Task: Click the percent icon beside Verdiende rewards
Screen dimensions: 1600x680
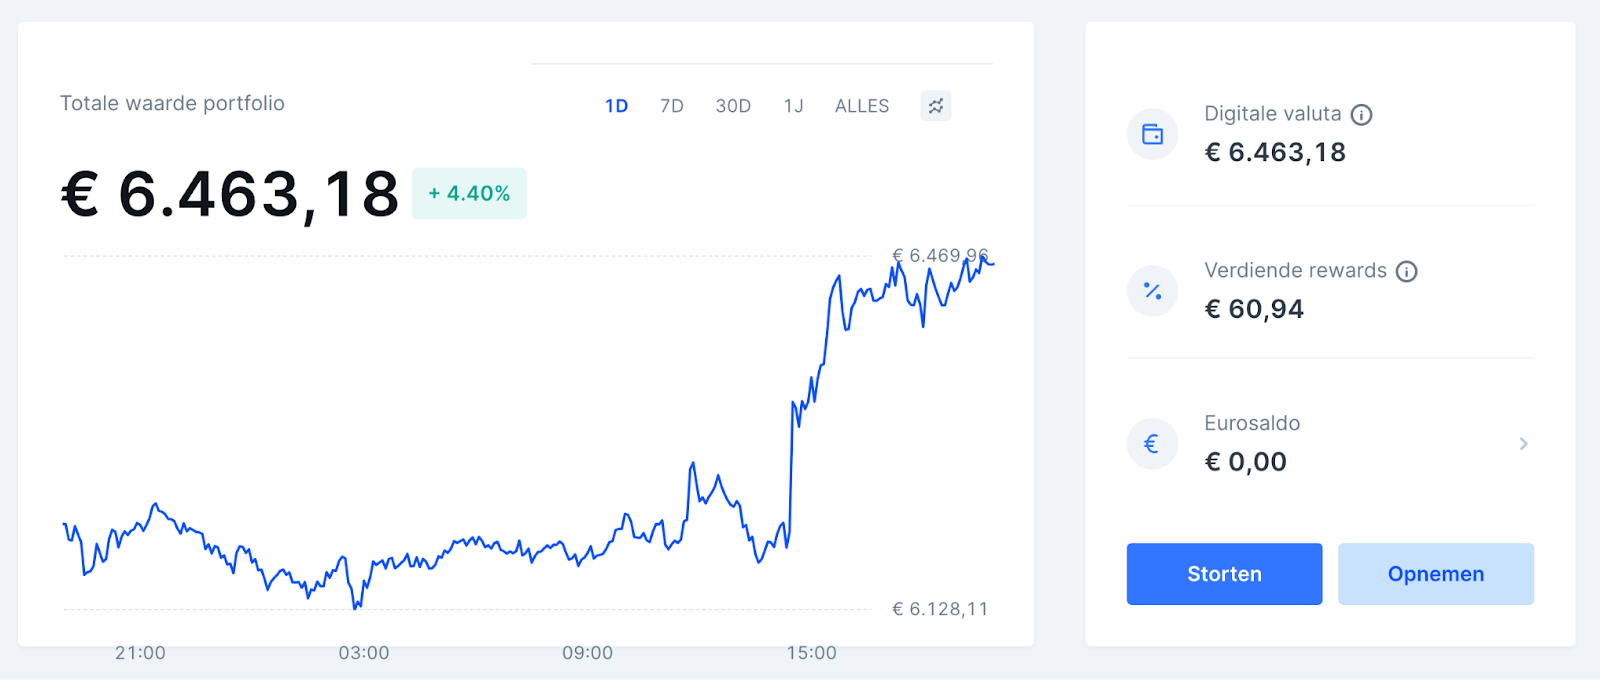Action: (1153, 291)
